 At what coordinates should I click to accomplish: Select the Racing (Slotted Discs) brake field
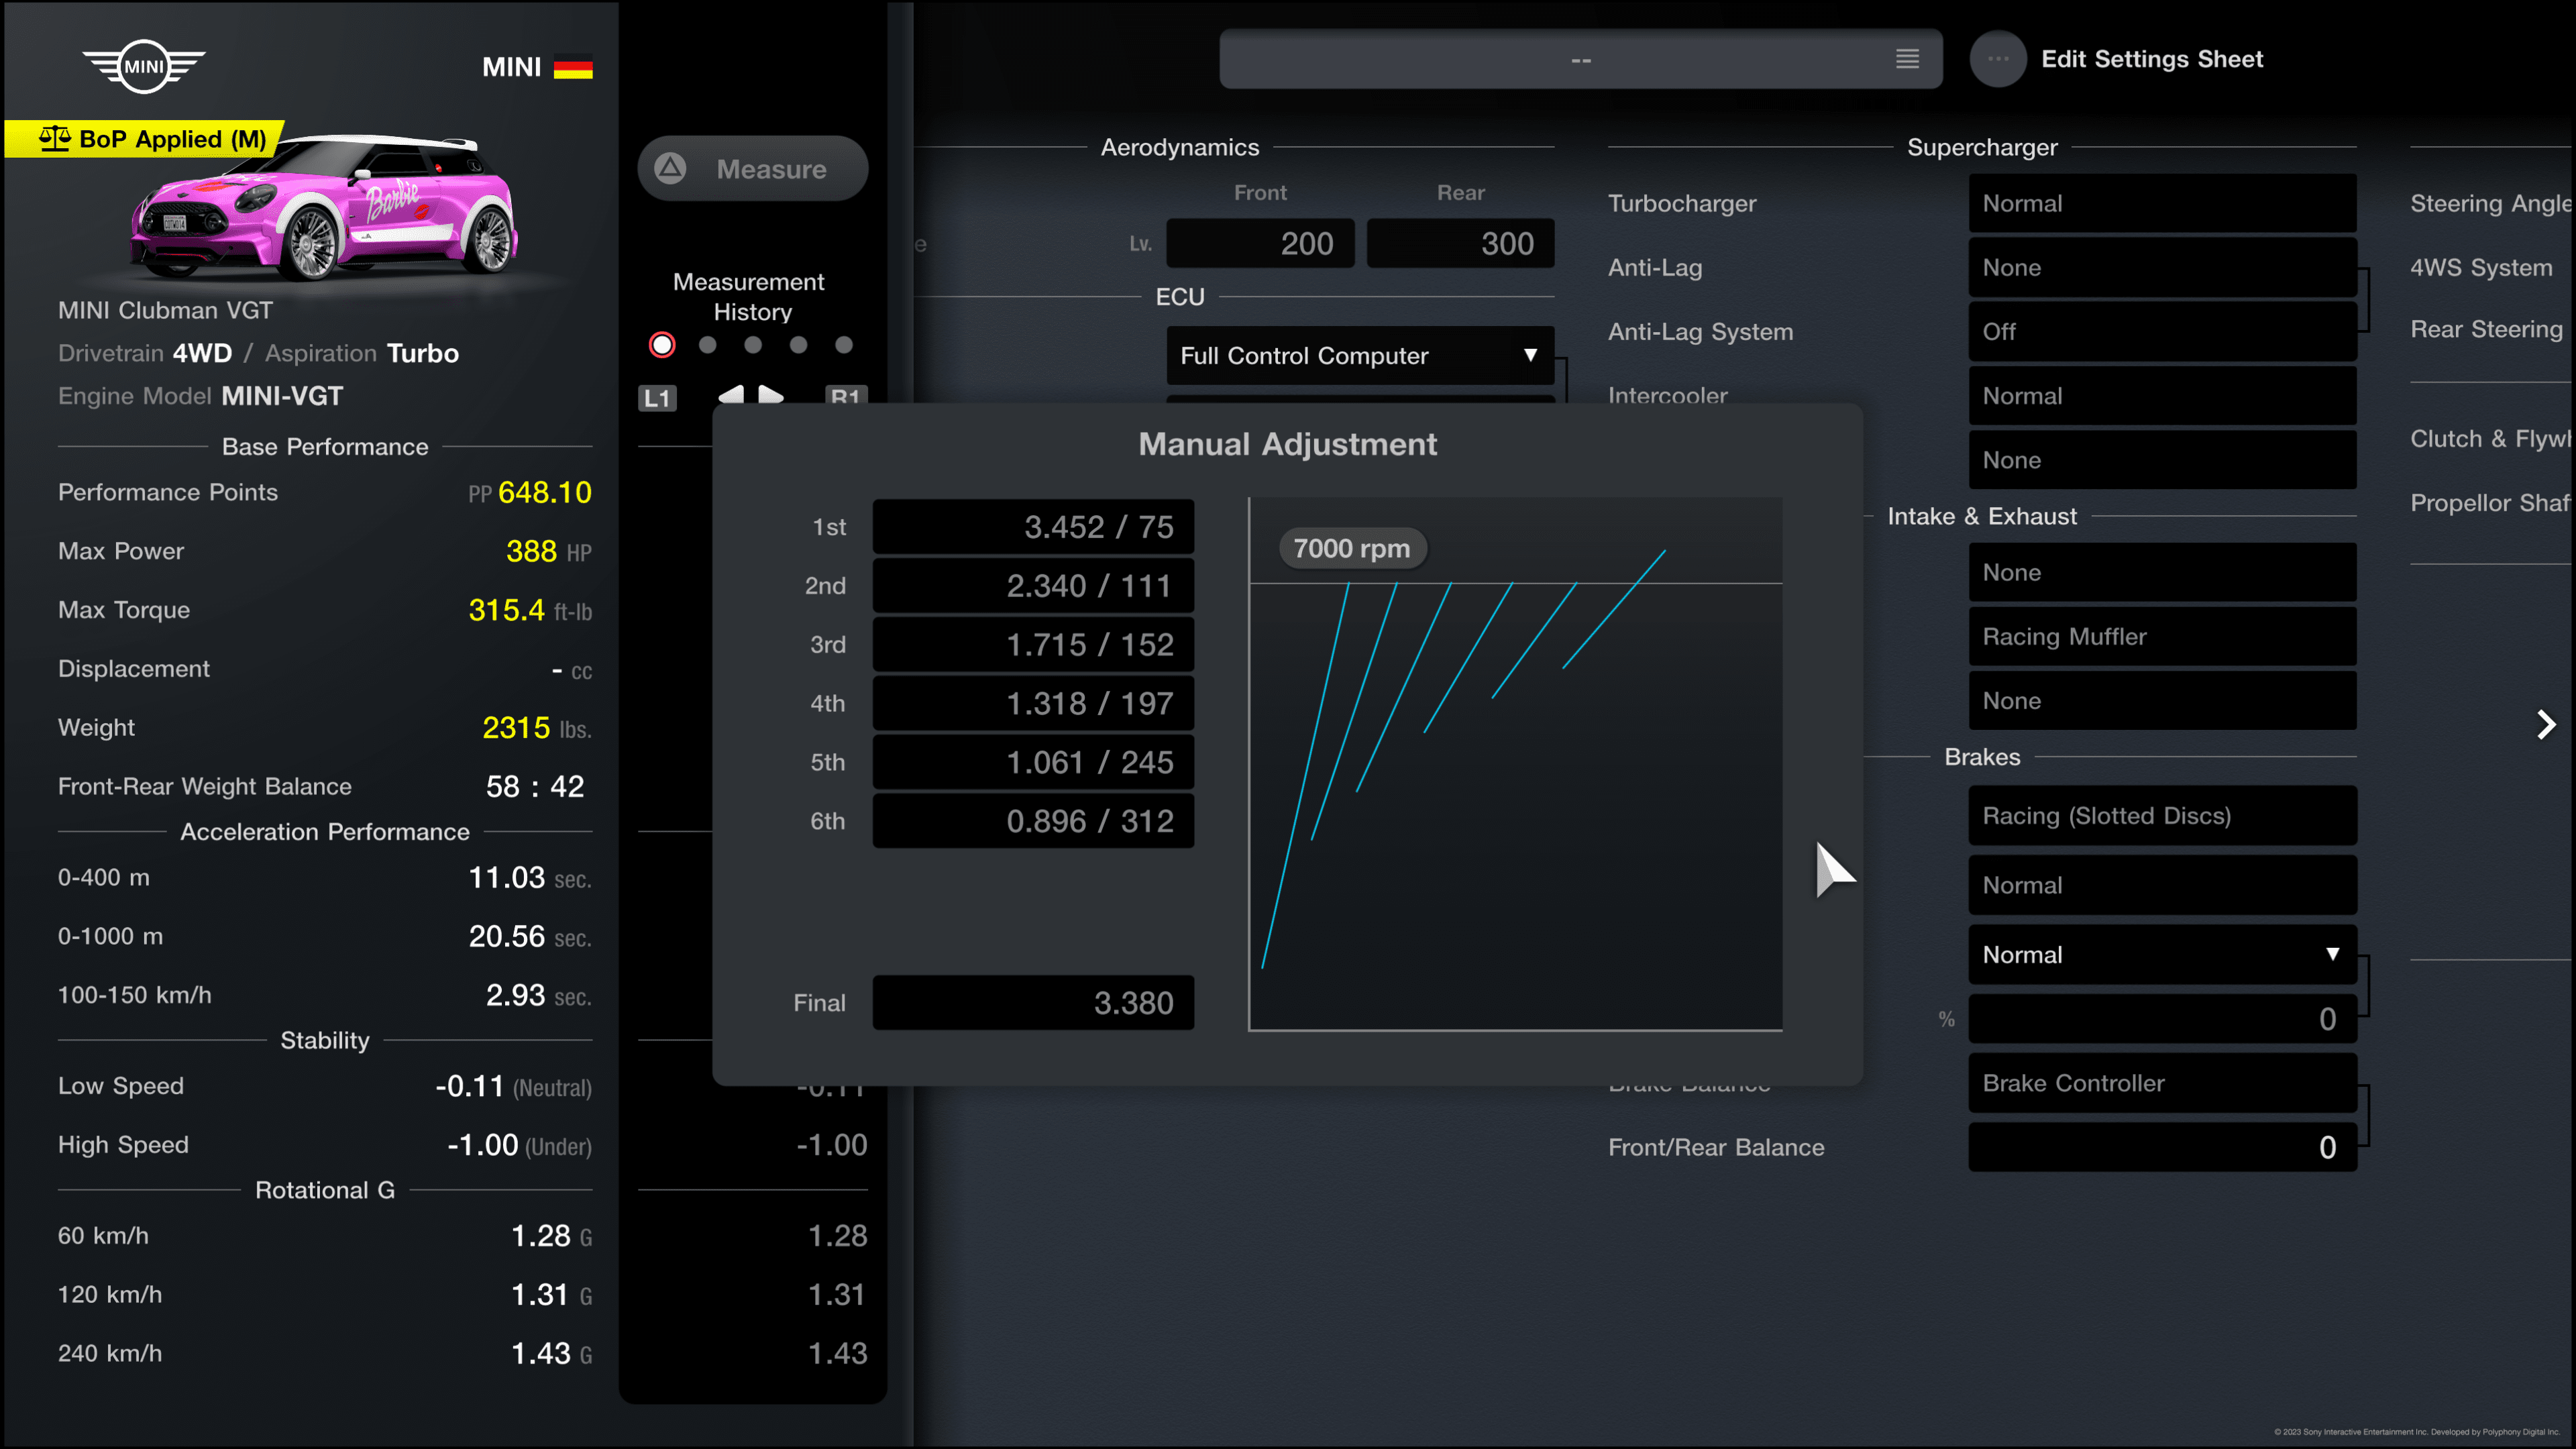(x=2162, y=816)
